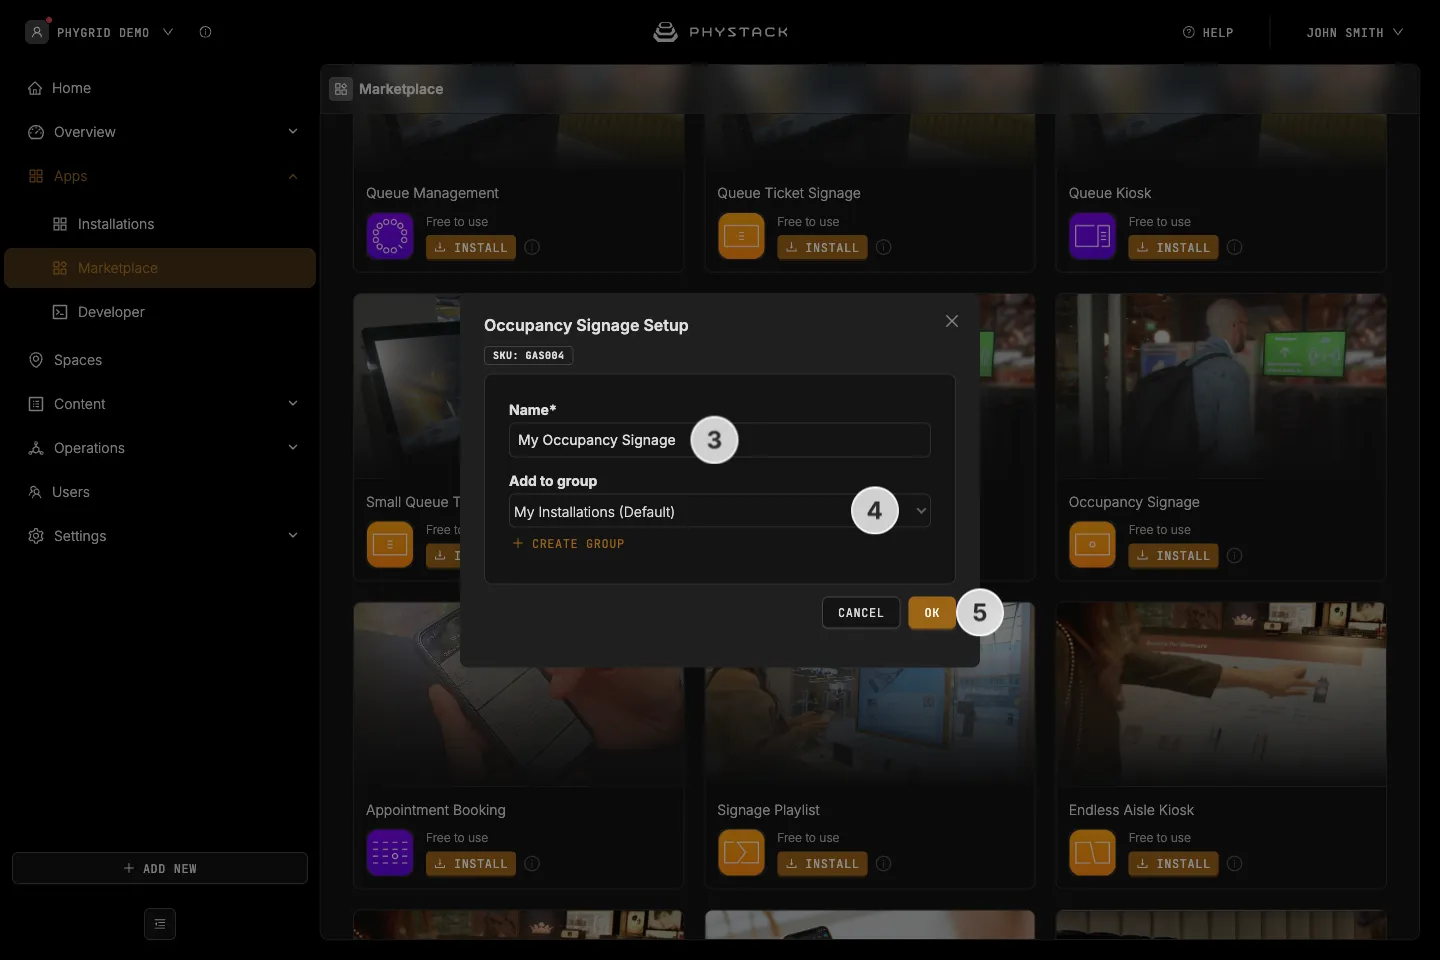
Task: Click the Queue Management app icon
Action: pos(390,236)
